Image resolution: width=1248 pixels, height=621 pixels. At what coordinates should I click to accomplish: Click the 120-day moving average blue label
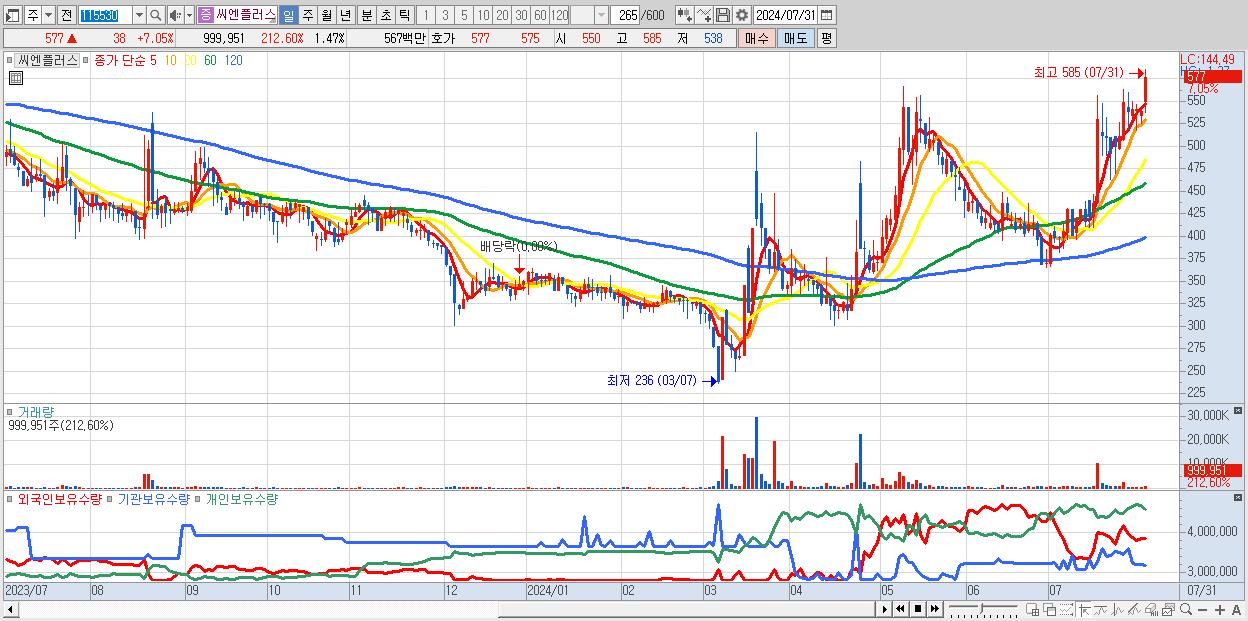233,60
